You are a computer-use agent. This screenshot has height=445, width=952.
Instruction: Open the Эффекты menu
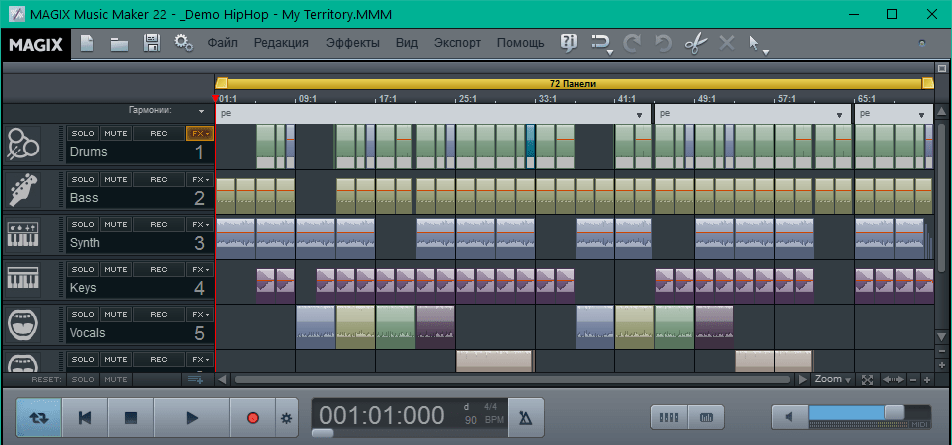click(353, 43)
